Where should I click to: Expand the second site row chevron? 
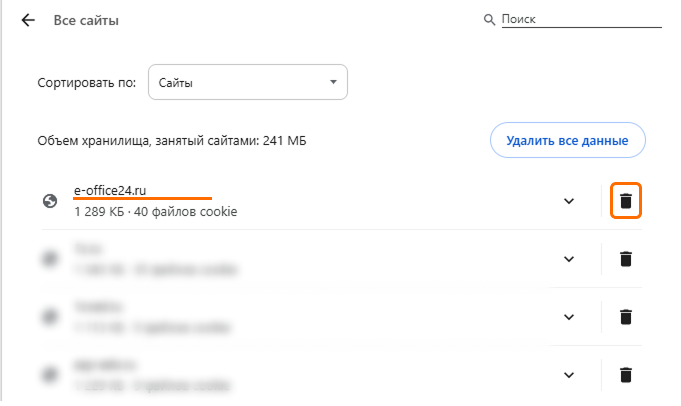[x=569, y=259]
